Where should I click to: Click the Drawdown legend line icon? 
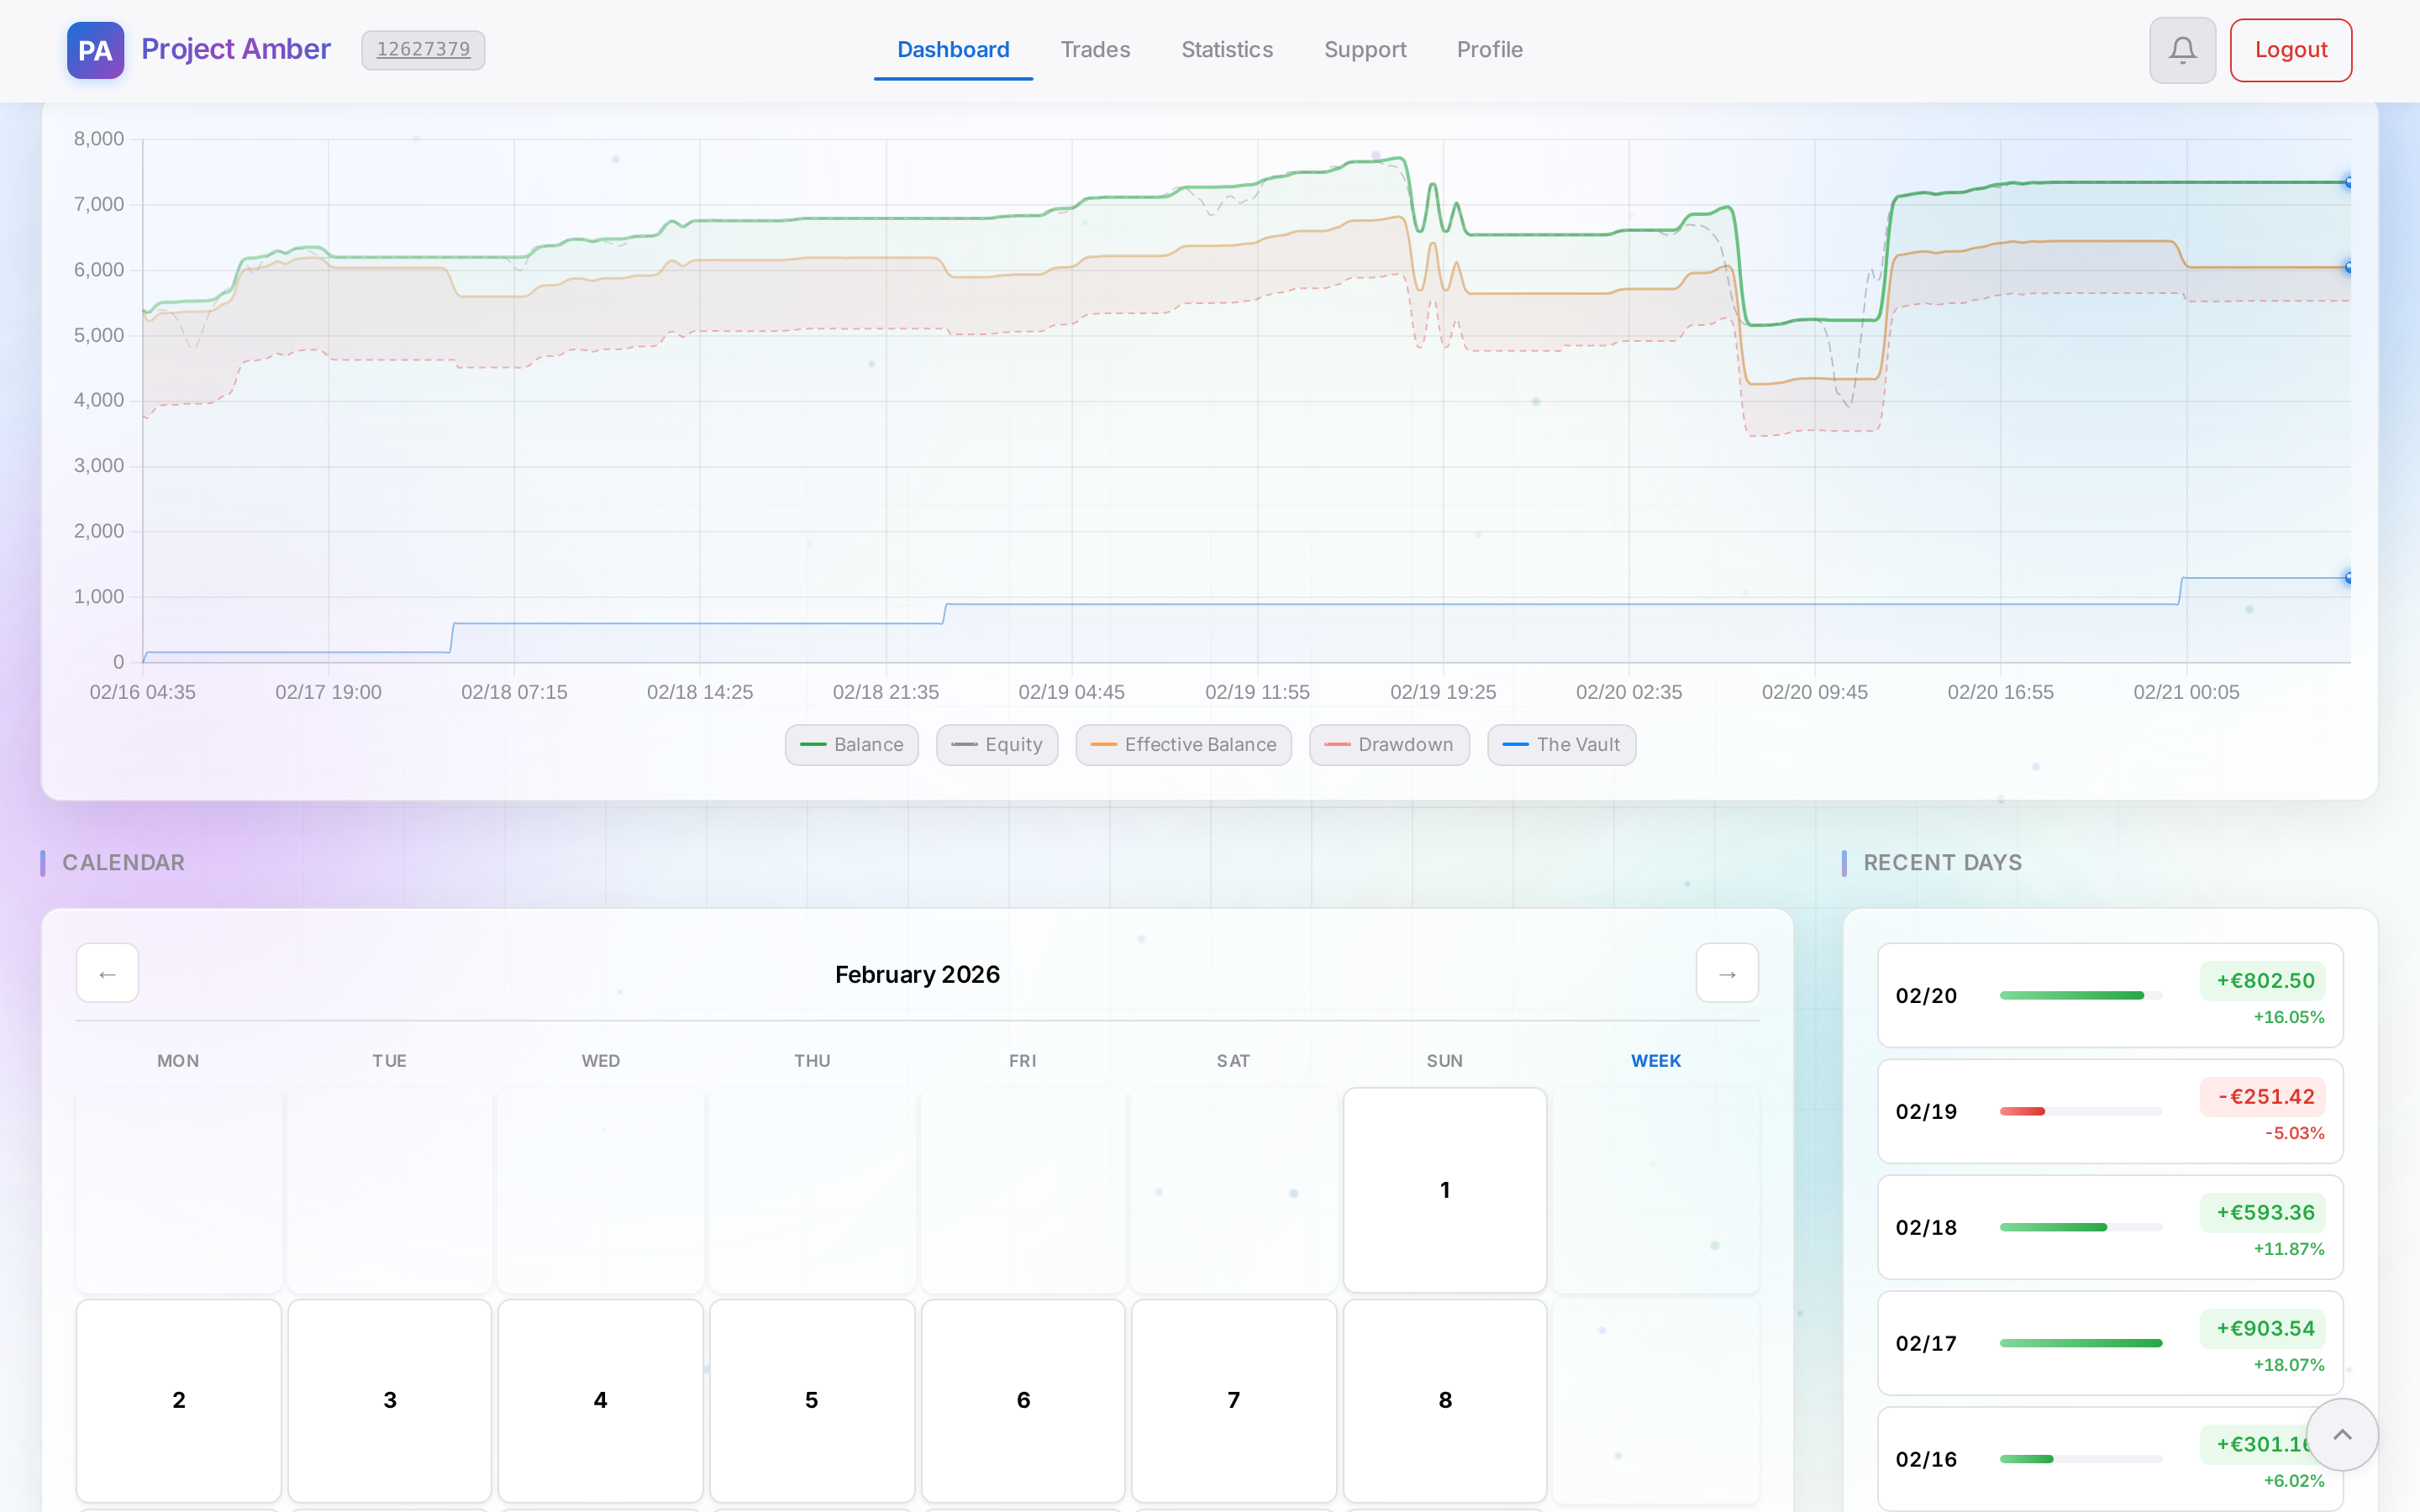click(1337, 745)
